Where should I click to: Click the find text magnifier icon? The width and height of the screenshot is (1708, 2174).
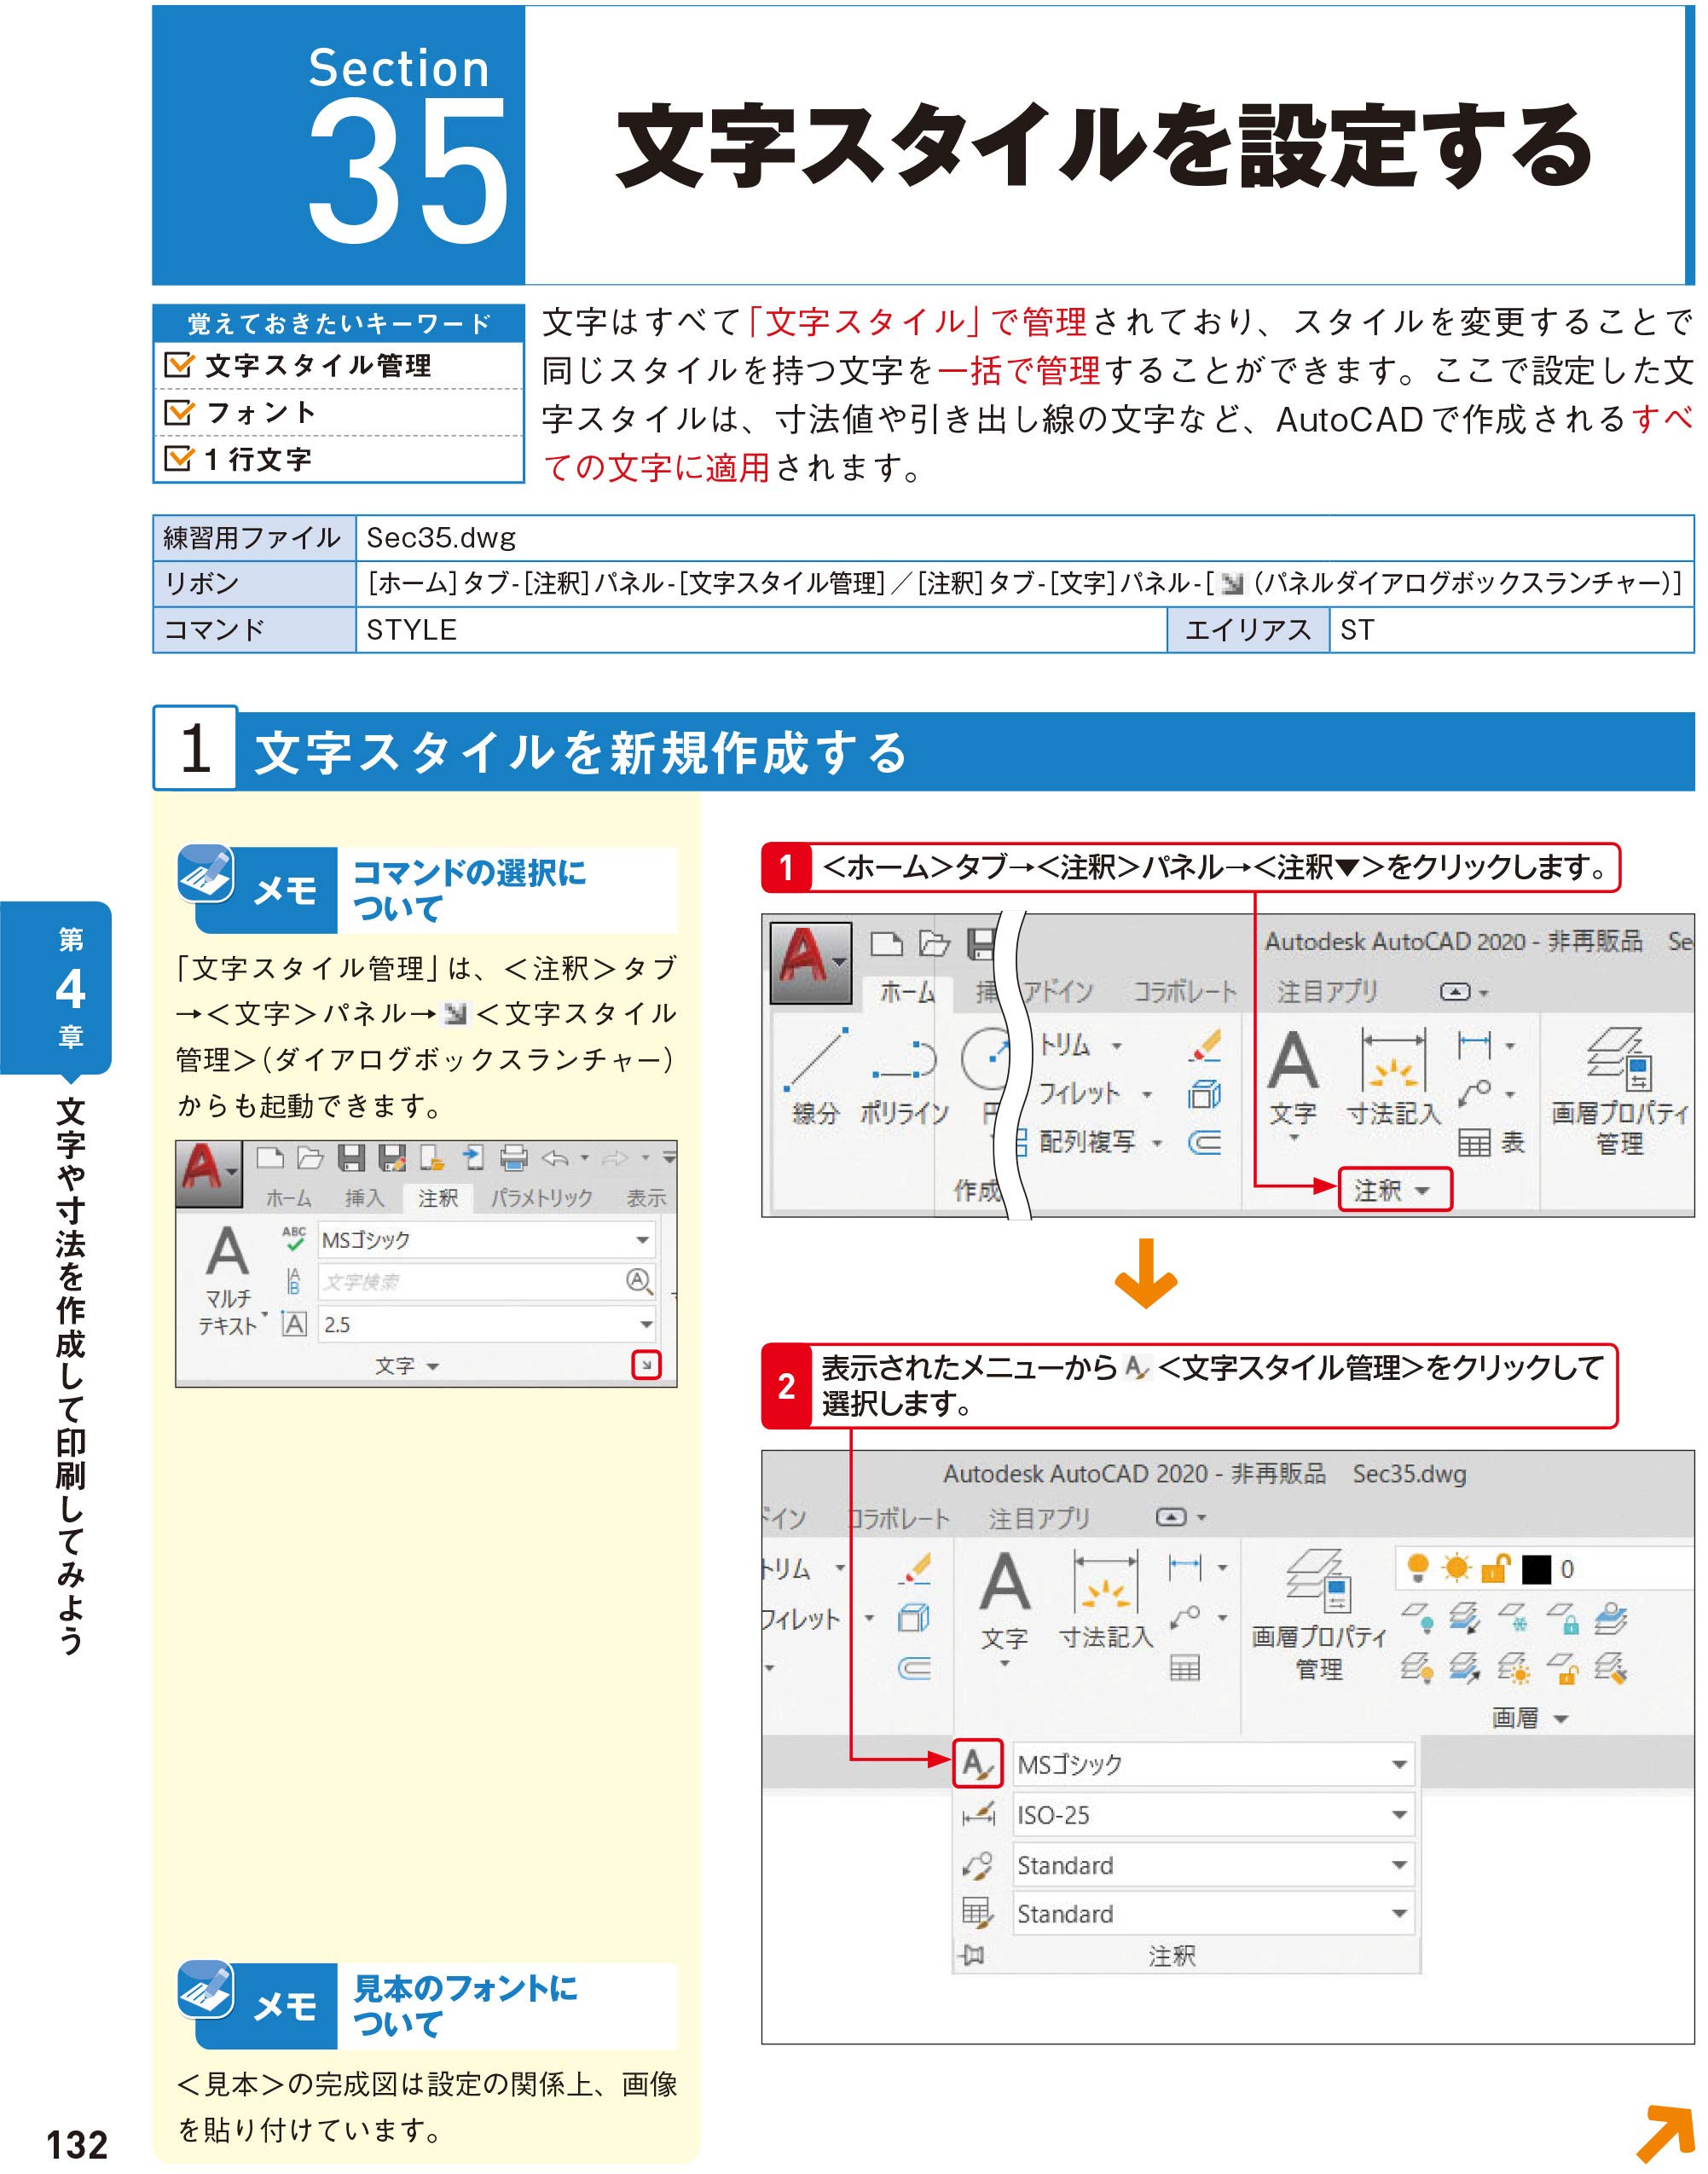coord(639,1281)
